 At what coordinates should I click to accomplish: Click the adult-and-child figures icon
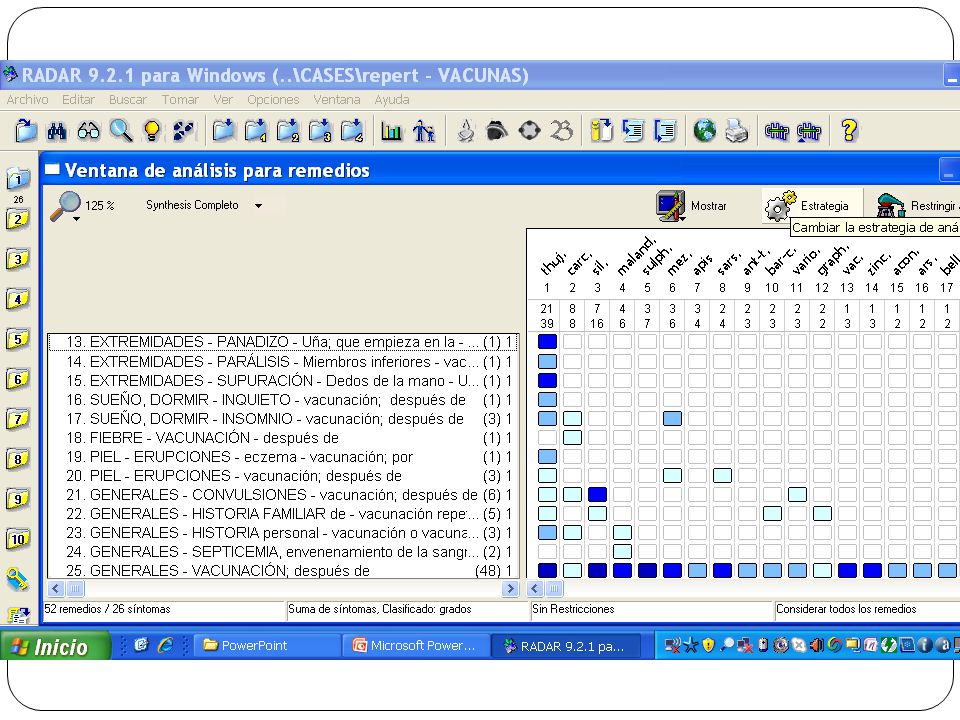424,131
